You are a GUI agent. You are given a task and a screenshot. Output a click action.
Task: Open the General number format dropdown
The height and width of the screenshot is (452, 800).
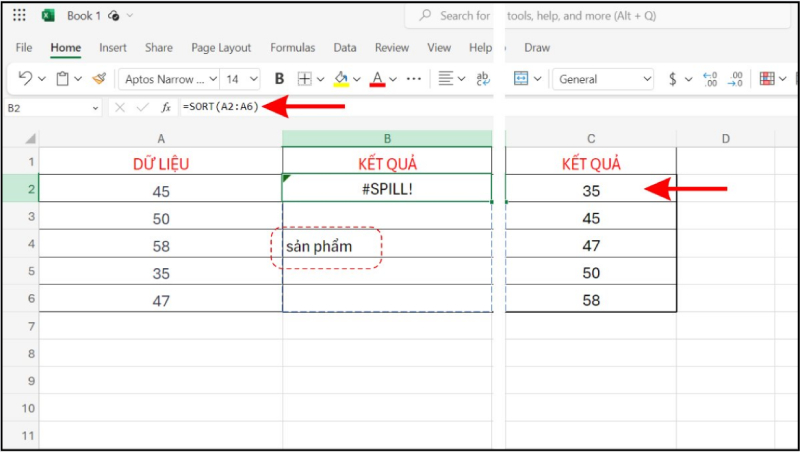tap(603, 79)
